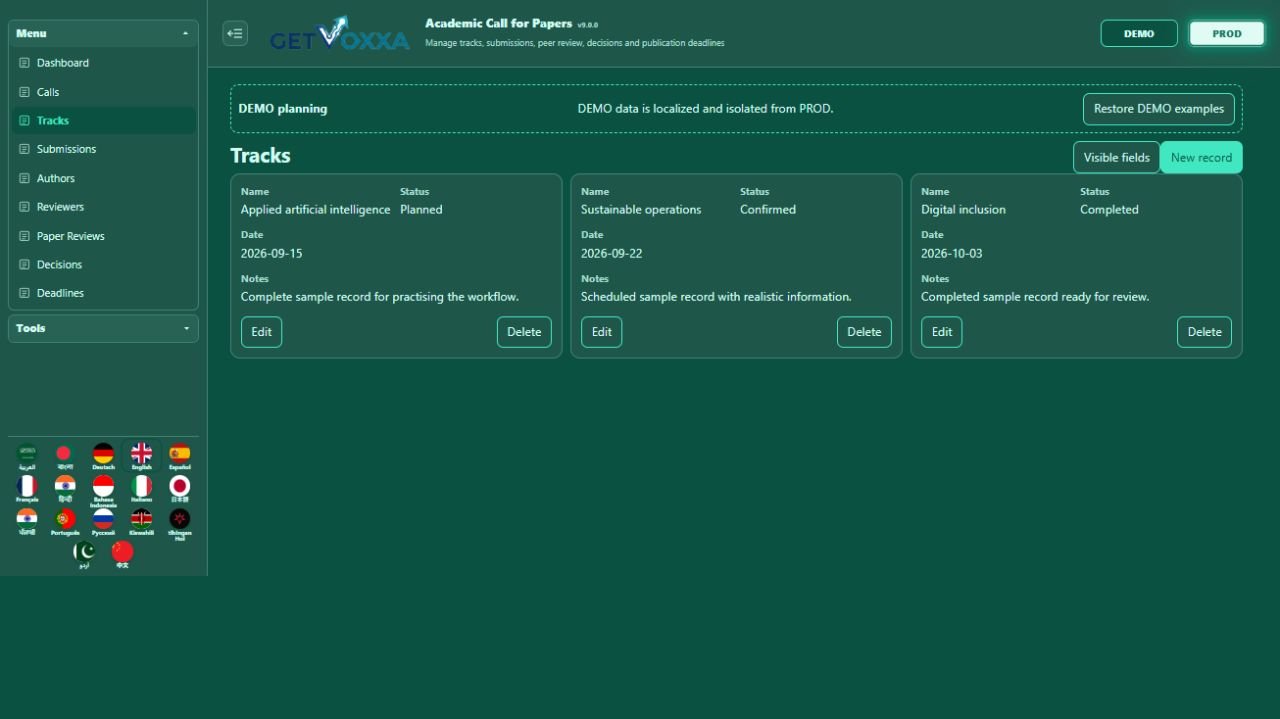Screen dimensions: 1280x719
Task: Click note 'Complete sample record for practising the workflow.'
Action: pos(380,297)
